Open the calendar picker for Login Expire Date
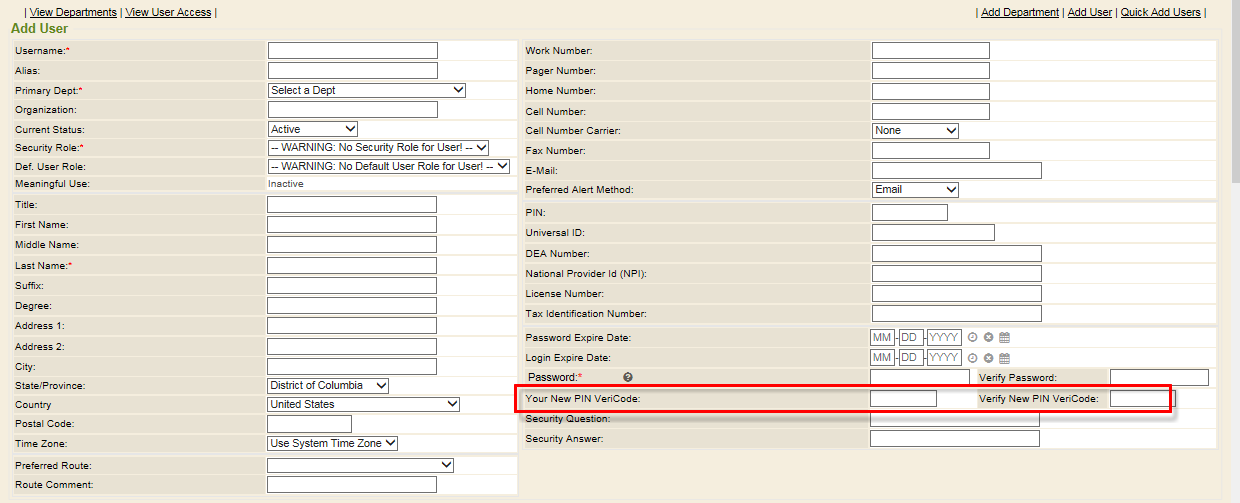1240x503 pixels. click(x=1005, y=358)
